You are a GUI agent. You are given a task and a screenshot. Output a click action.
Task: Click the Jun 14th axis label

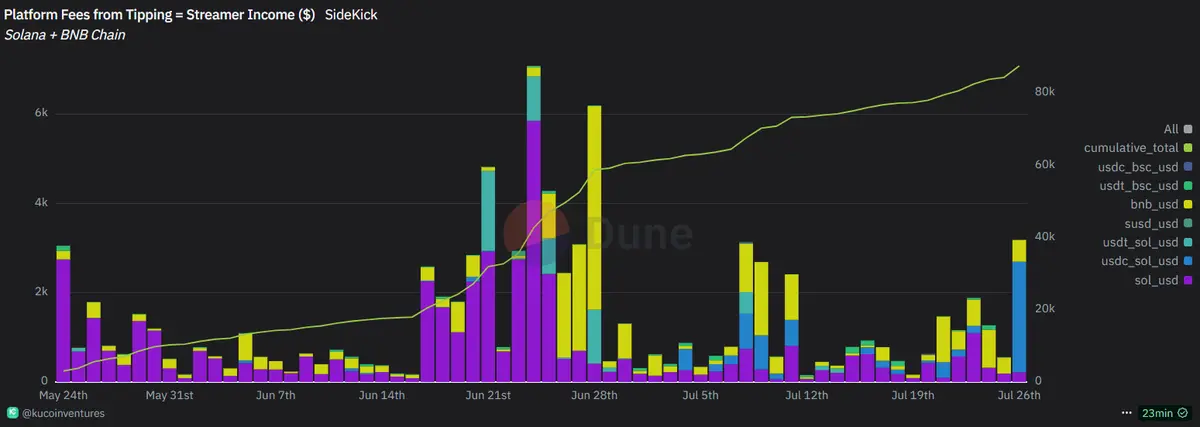(382, 396)
